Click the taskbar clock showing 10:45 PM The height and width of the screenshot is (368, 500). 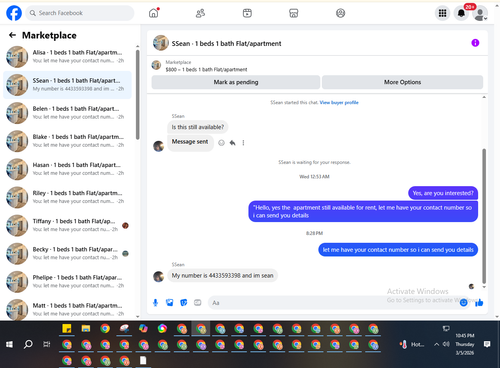465,344
